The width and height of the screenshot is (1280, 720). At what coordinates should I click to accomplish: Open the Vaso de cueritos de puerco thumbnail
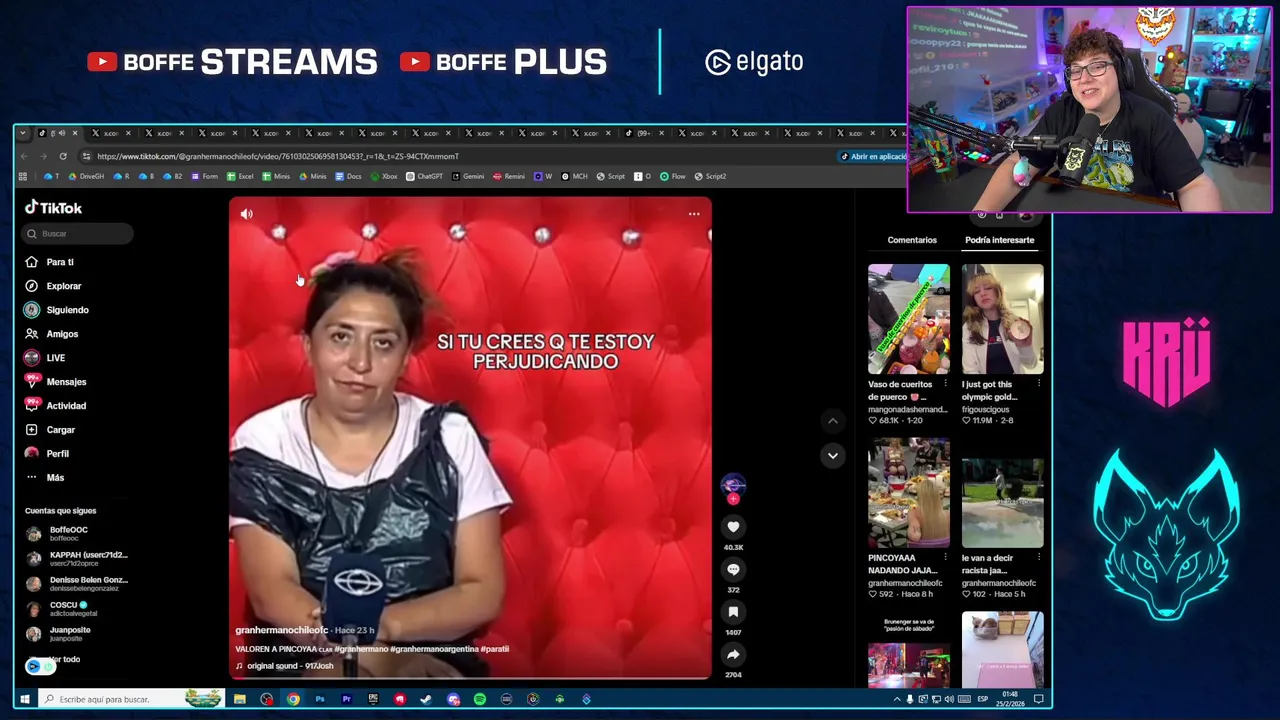[908, 319]
